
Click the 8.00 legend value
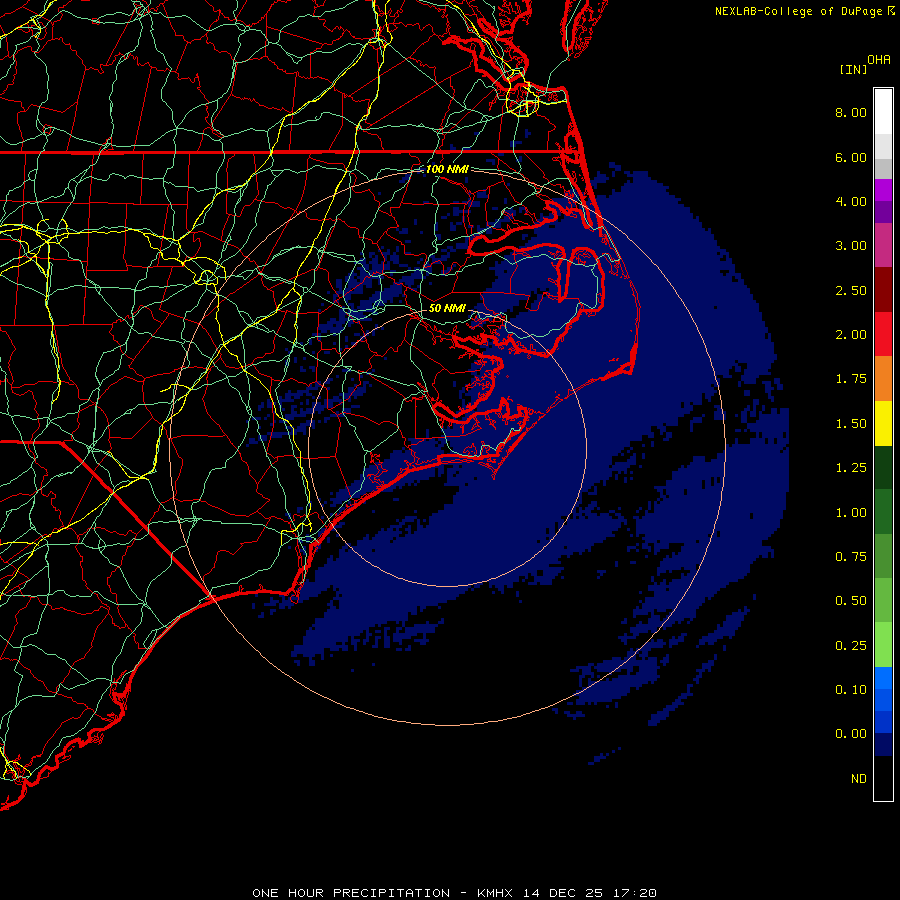851,112
